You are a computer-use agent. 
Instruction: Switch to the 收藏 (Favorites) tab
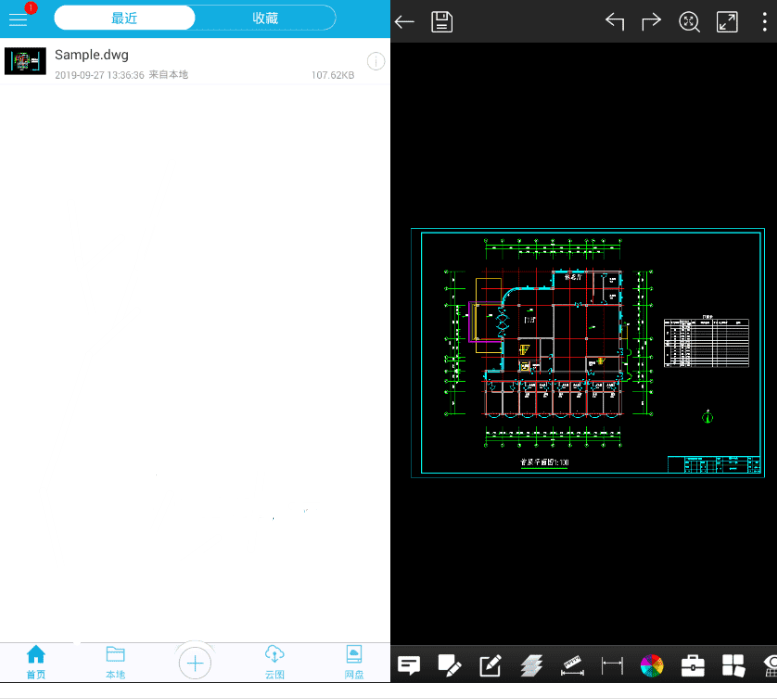(x=265, y=18)
